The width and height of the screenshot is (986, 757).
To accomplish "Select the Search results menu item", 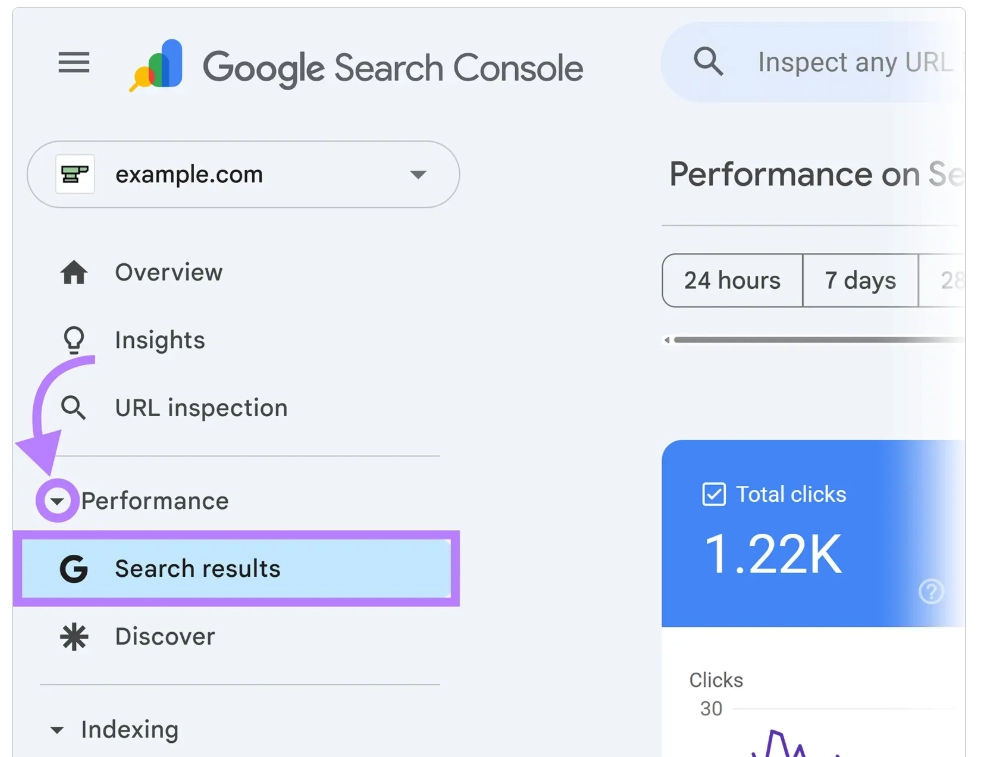I will (x=196, y=568).
